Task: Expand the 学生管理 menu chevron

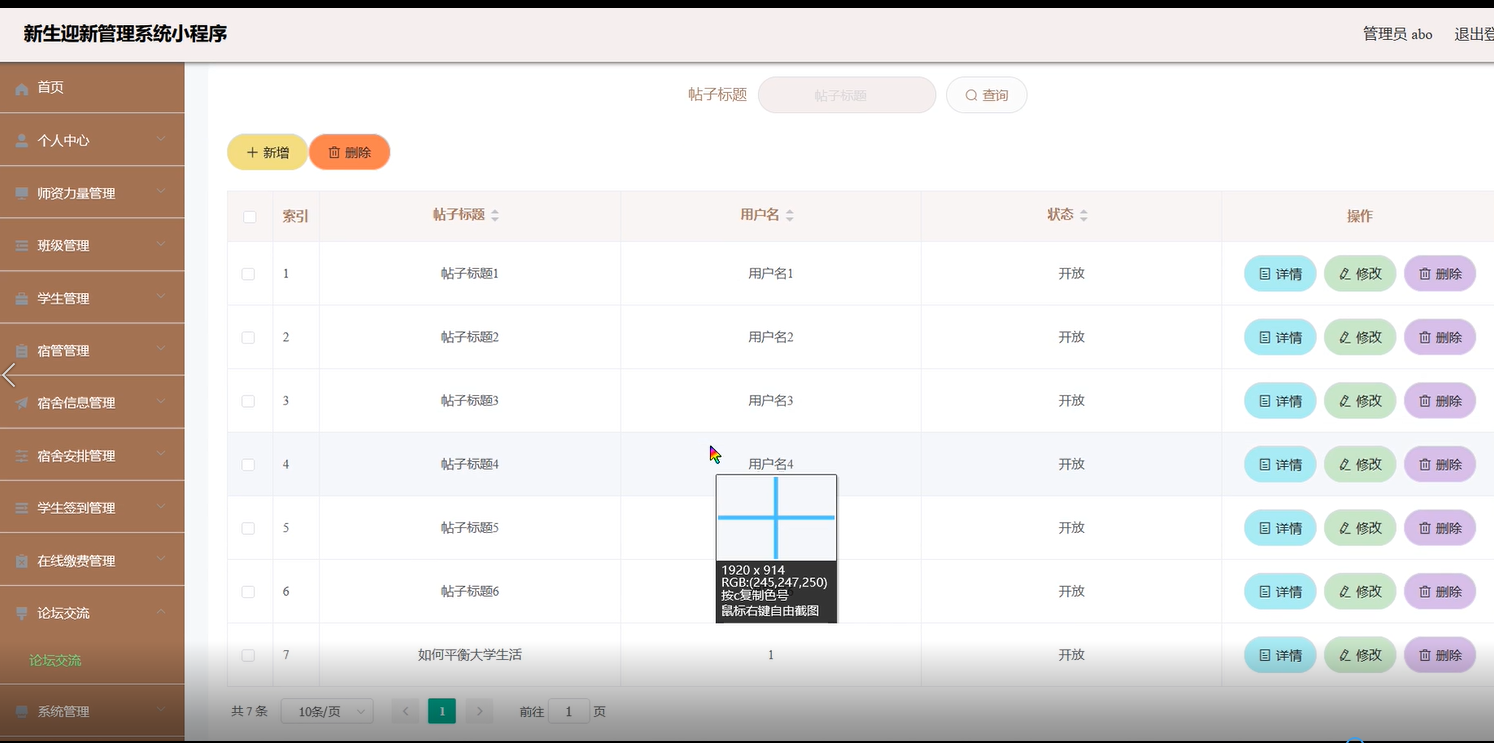Action: [162, 297]
